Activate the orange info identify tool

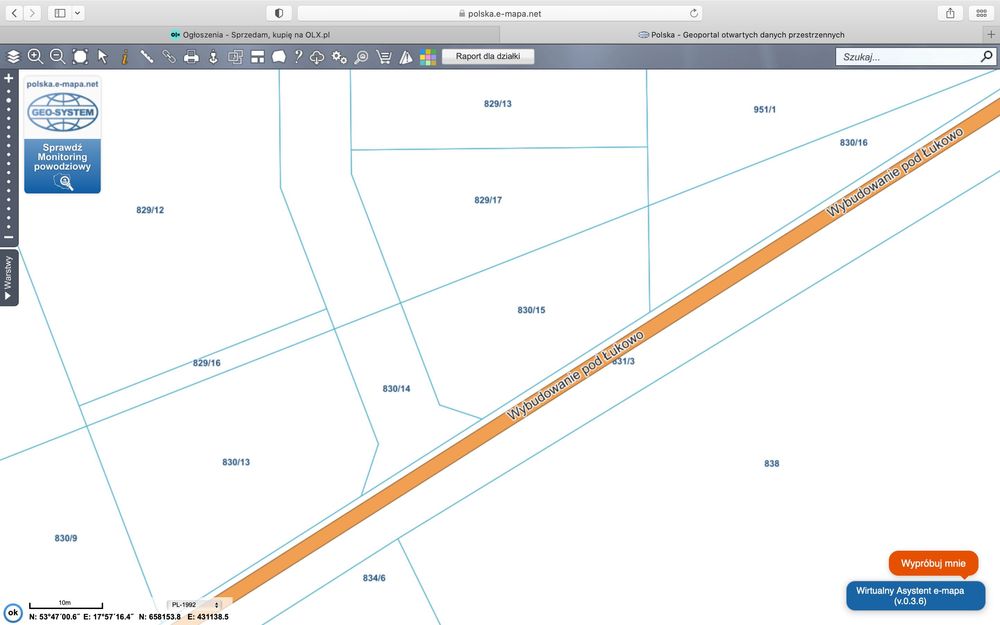124,57
